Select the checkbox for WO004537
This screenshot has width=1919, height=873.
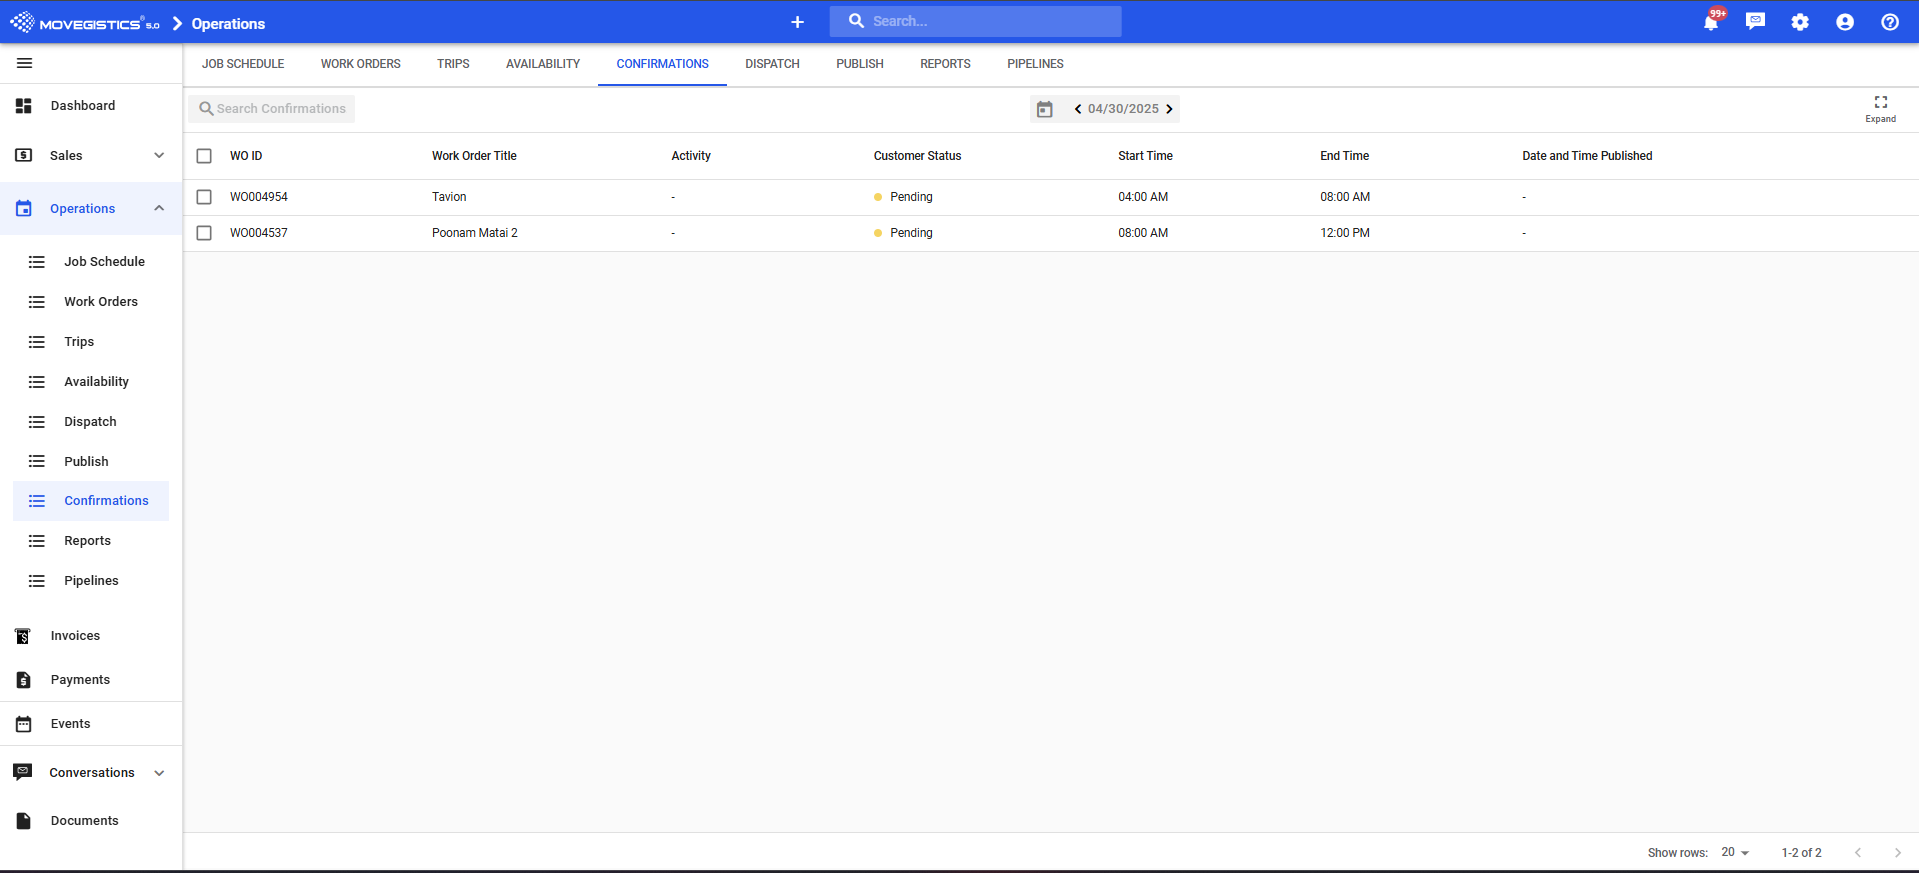click(204, 233)
